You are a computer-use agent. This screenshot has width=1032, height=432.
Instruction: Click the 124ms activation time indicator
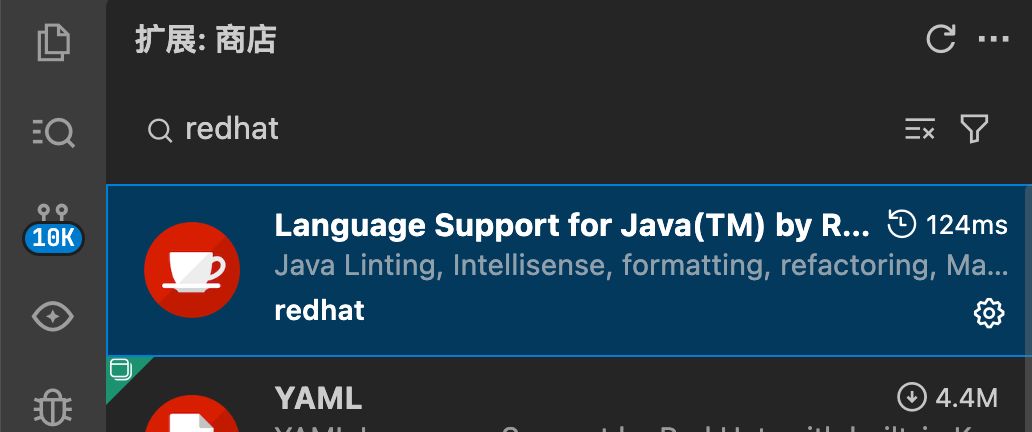[948, 226]
